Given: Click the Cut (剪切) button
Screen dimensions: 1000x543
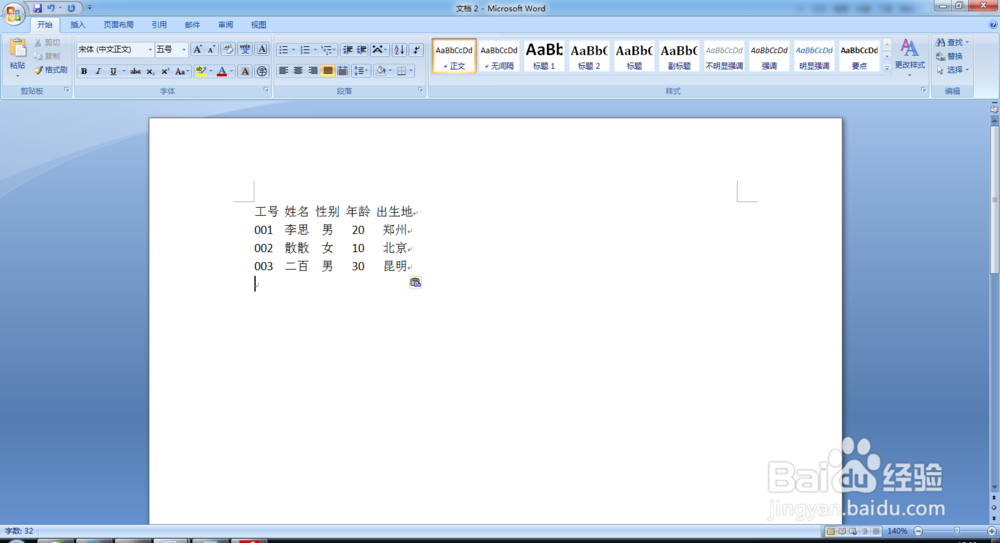Looking at the screenshot, I should 48,42.
